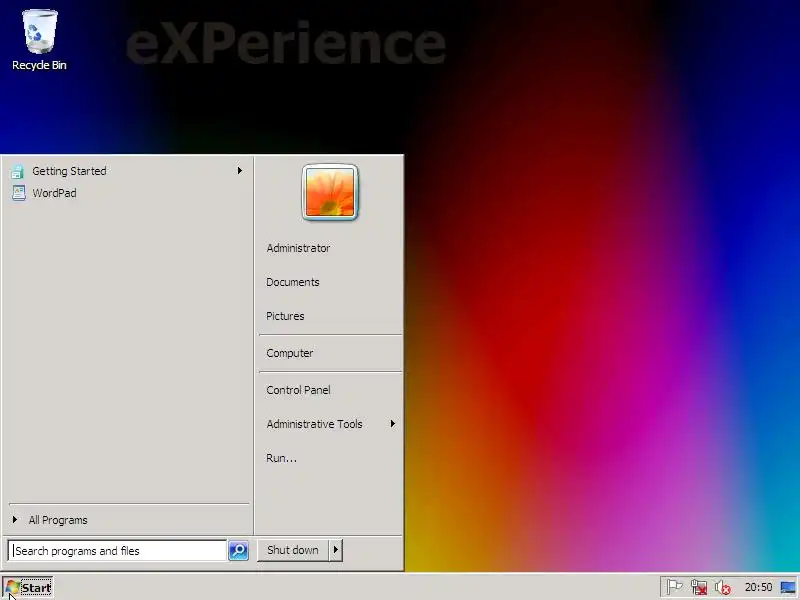800x600 pixels.
Task: Select the Getting Started entry
Action: click(69, 171)
